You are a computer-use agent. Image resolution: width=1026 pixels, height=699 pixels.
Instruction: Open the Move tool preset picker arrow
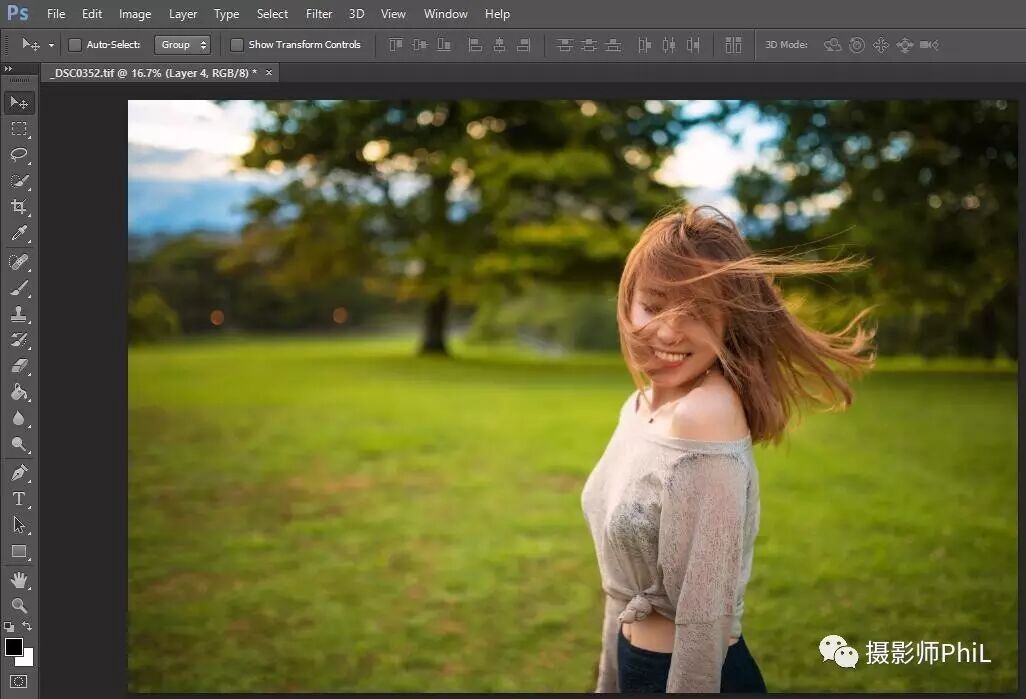[51, 45]
